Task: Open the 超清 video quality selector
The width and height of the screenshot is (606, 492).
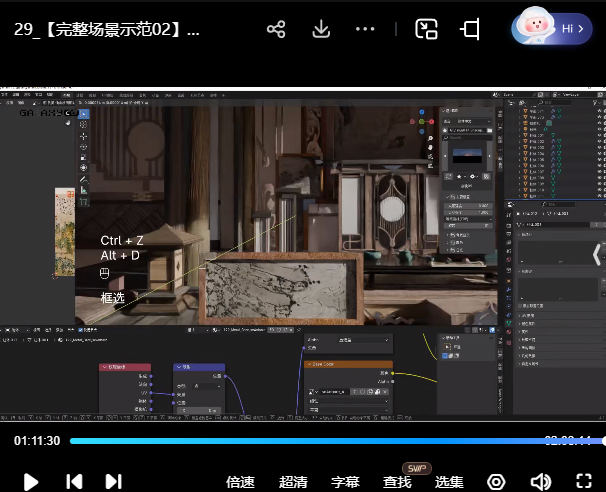Action: point(293,482)
